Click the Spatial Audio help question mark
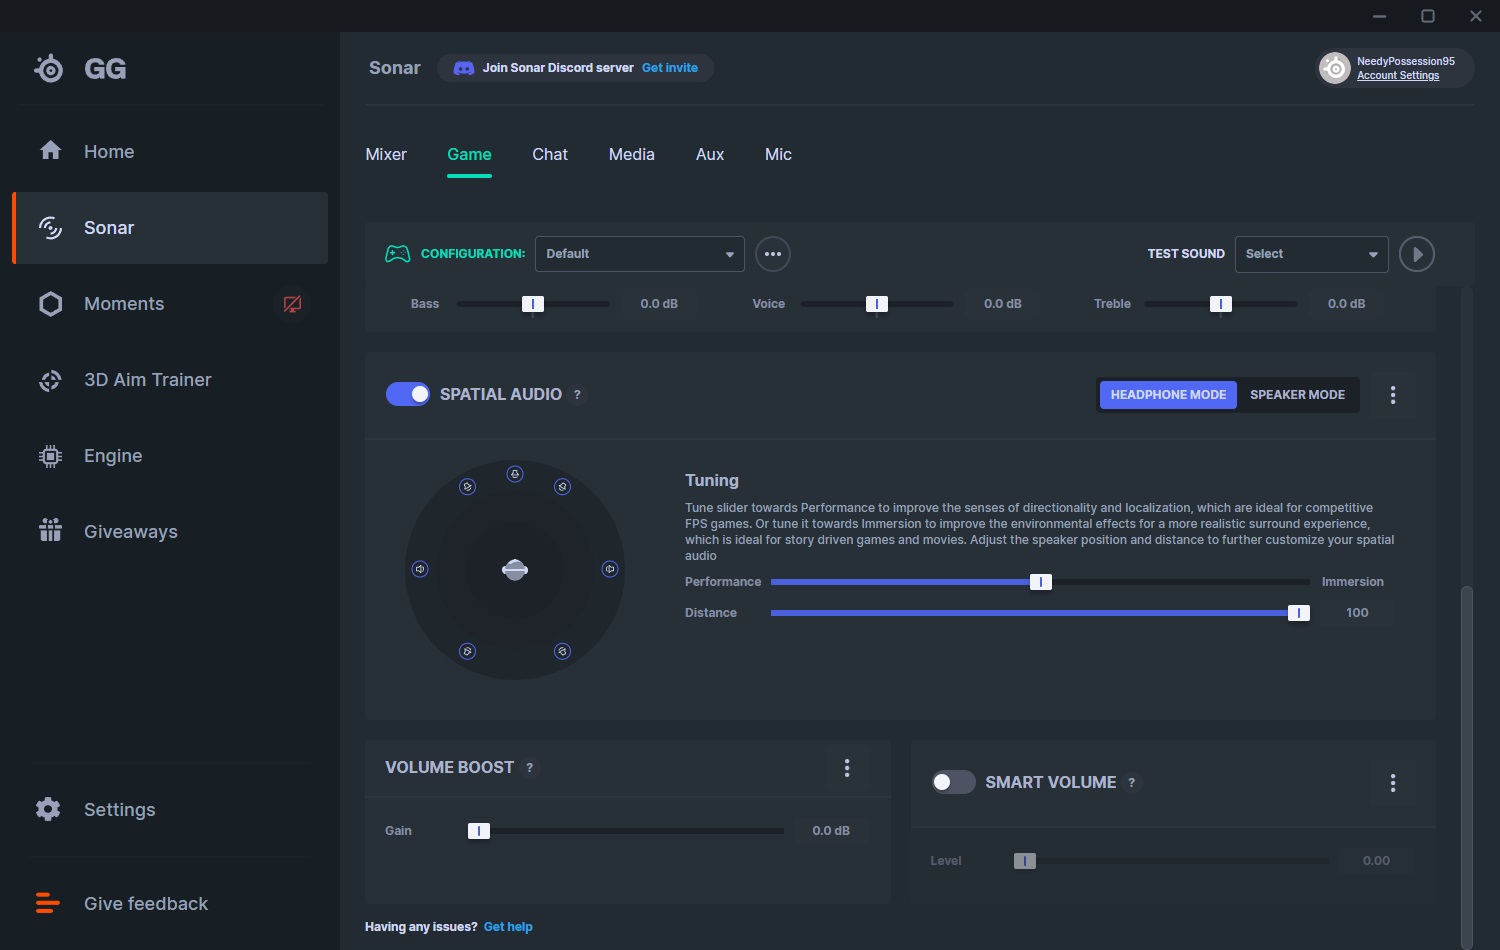The height and width of the screenshot is (950, 1500). pyautogui.click(x=577, y=395)
